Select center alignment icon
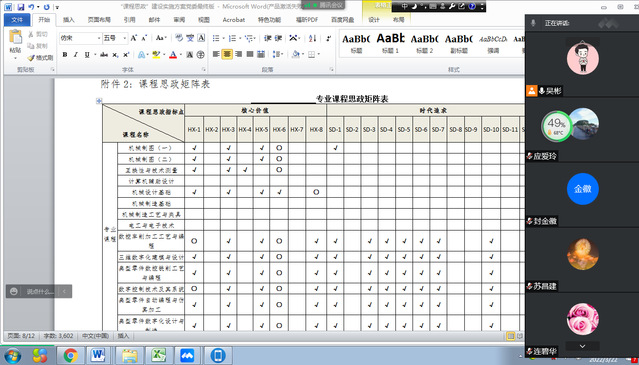The height and width of the screenshot is (365, 639). point(227,54)
